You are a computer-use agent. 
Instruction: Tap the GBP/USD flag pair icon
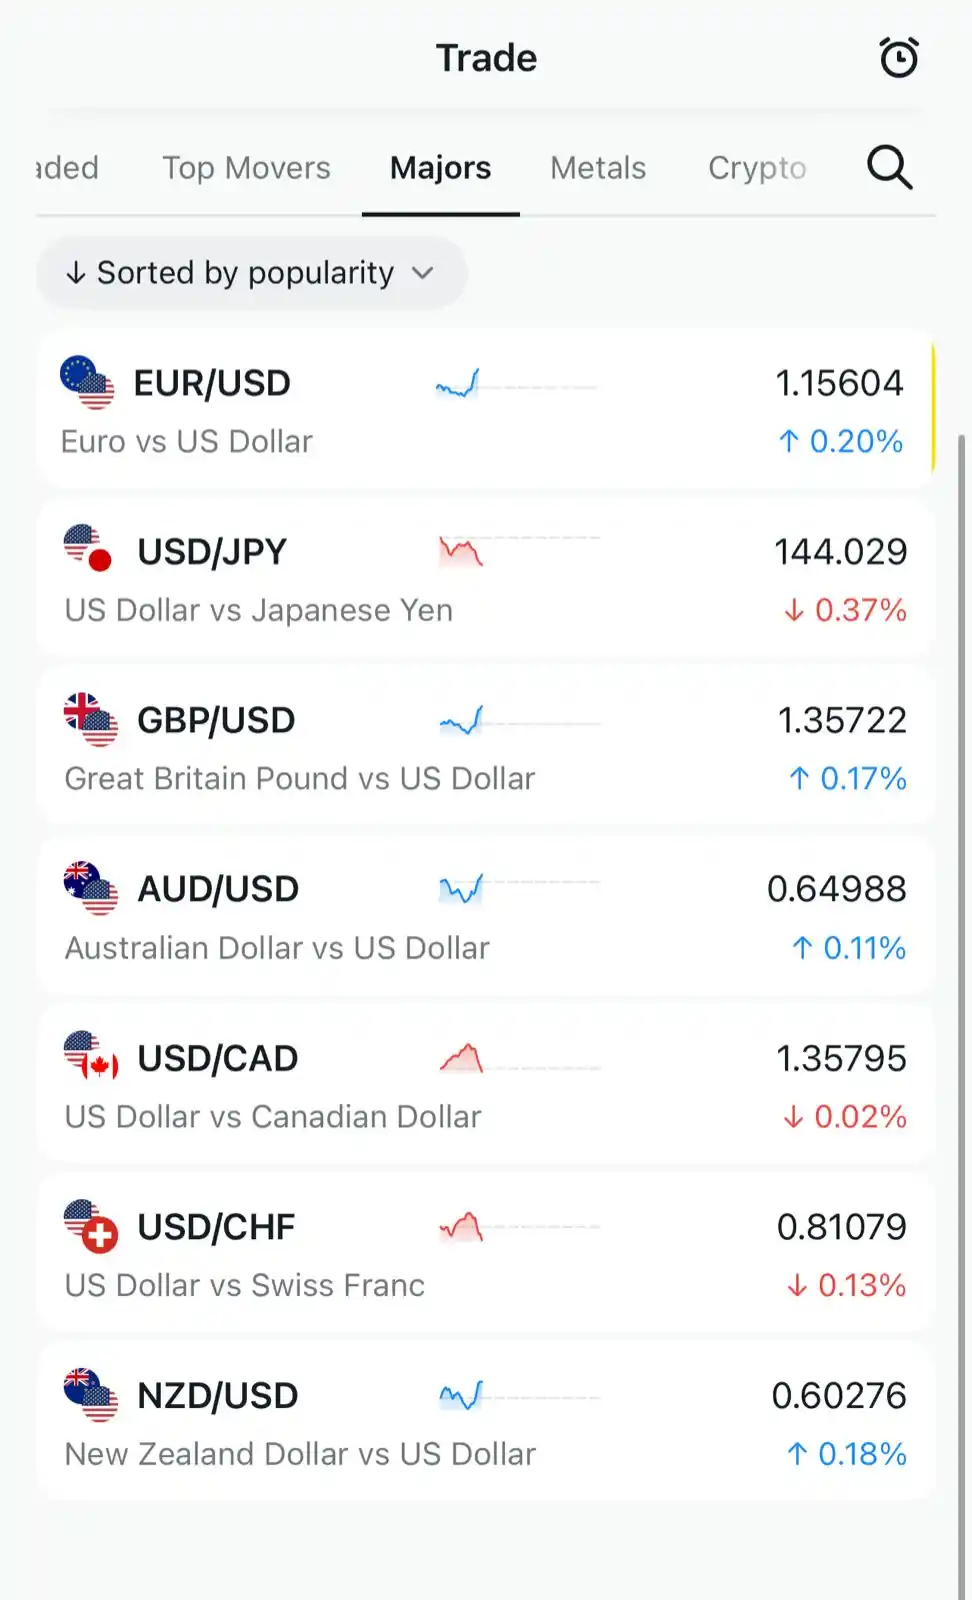click(90, 720)
